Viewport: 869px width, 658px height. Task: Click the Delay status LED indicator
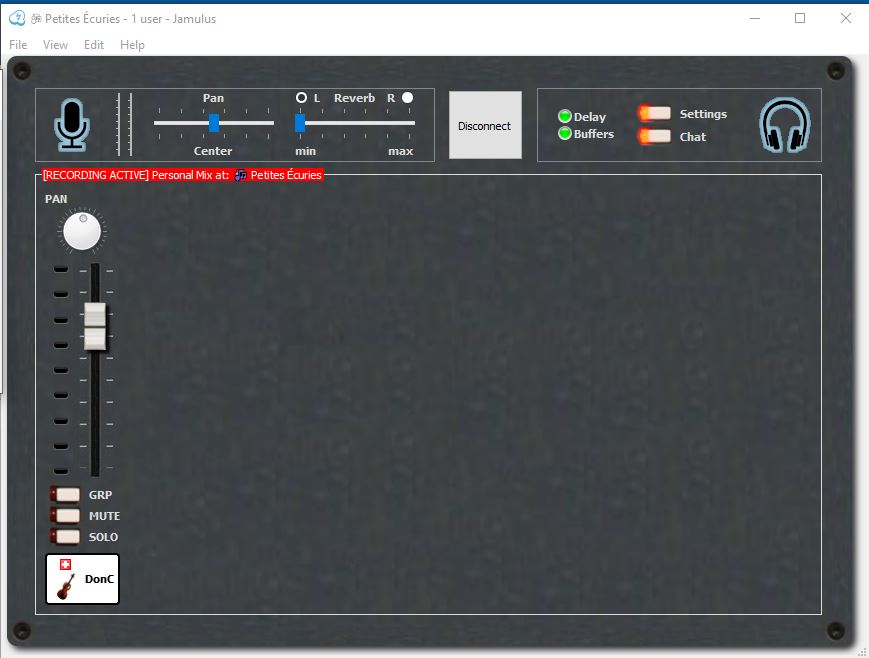[x=565, y=116]
